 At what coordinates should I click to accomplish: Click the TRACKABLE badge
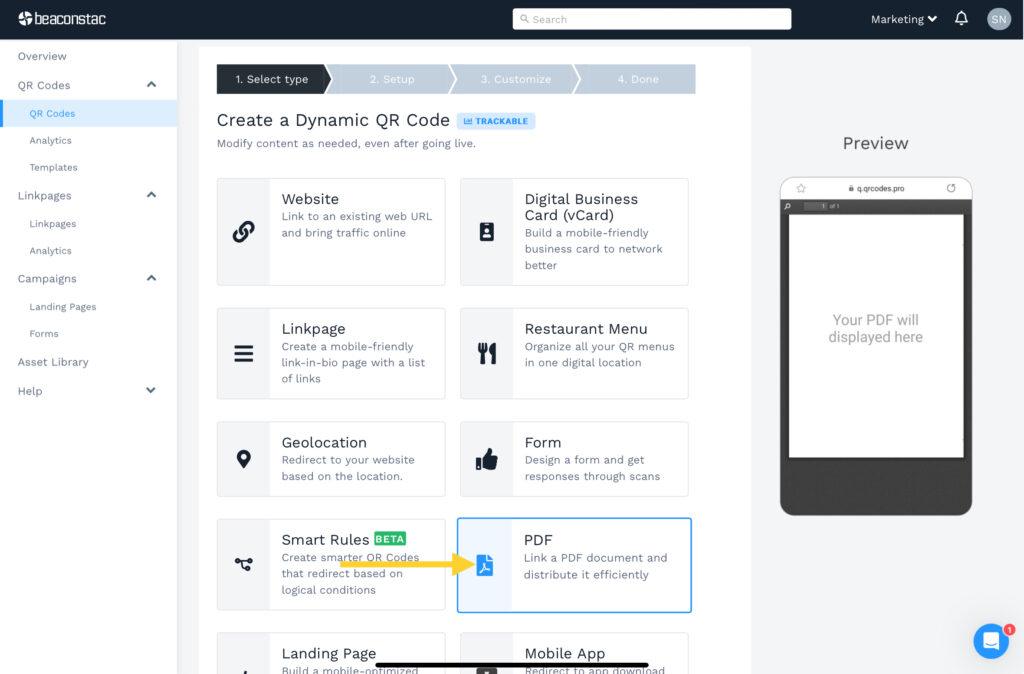click(495, 121)
